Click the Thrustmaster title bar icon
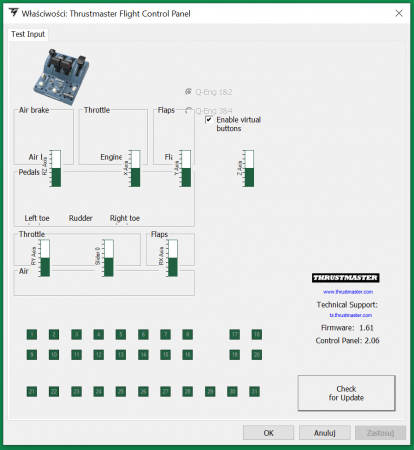The height and width of the screenshot is (450, 414). pos(14,13)
